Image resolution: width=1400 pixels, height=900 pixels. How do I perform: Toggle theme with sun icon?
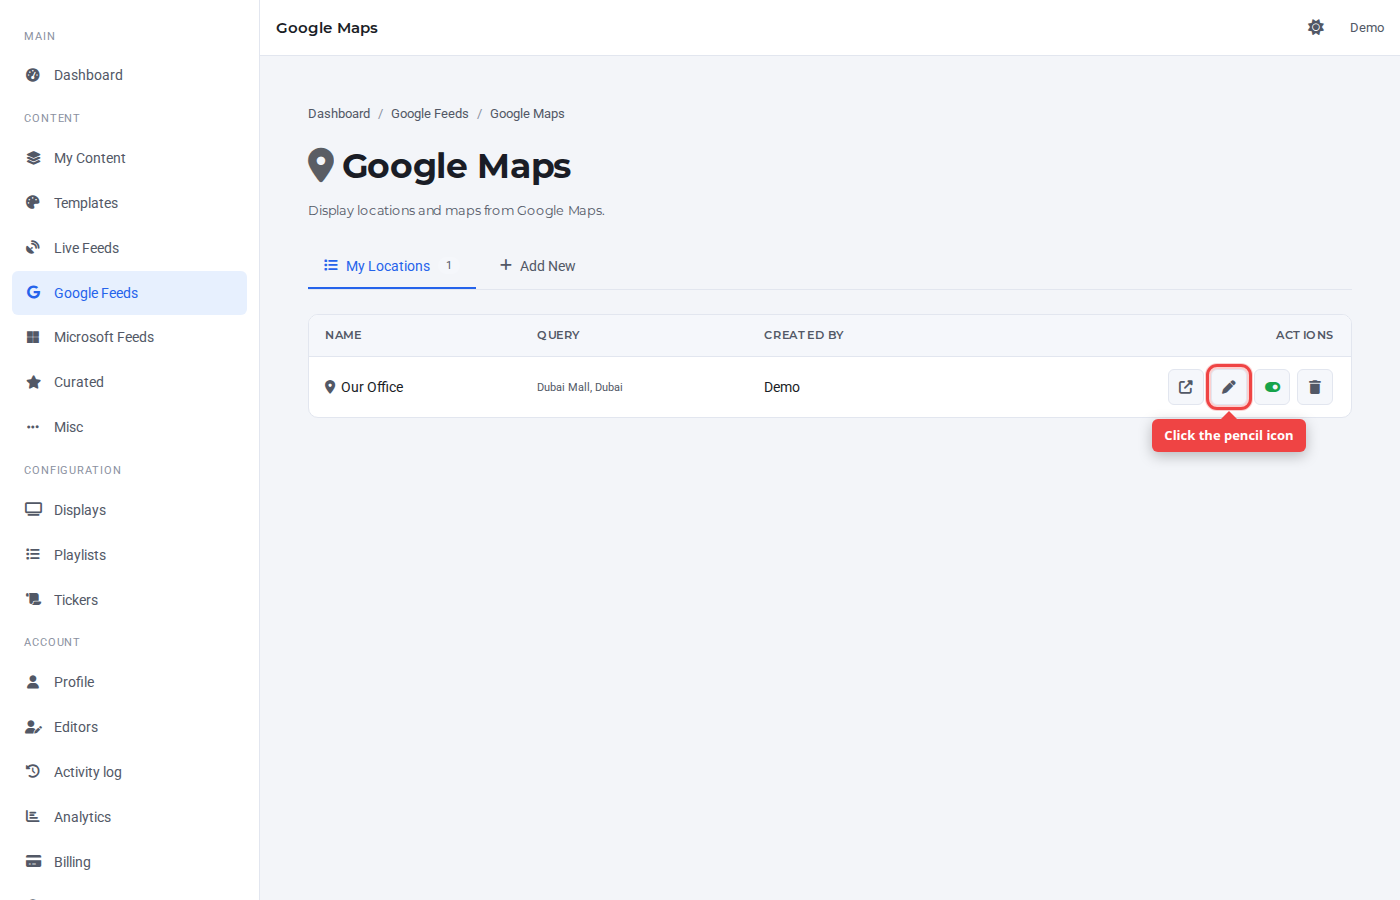pyautogui.click(x=1316, y=27)
